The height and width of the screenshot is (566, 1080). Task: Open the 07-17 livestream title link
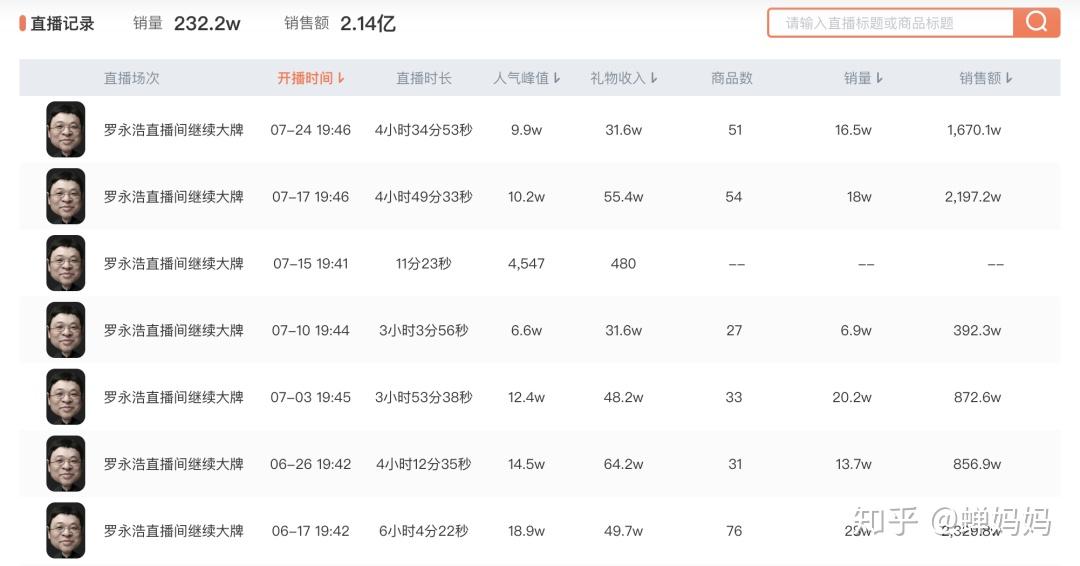(174, 197)
